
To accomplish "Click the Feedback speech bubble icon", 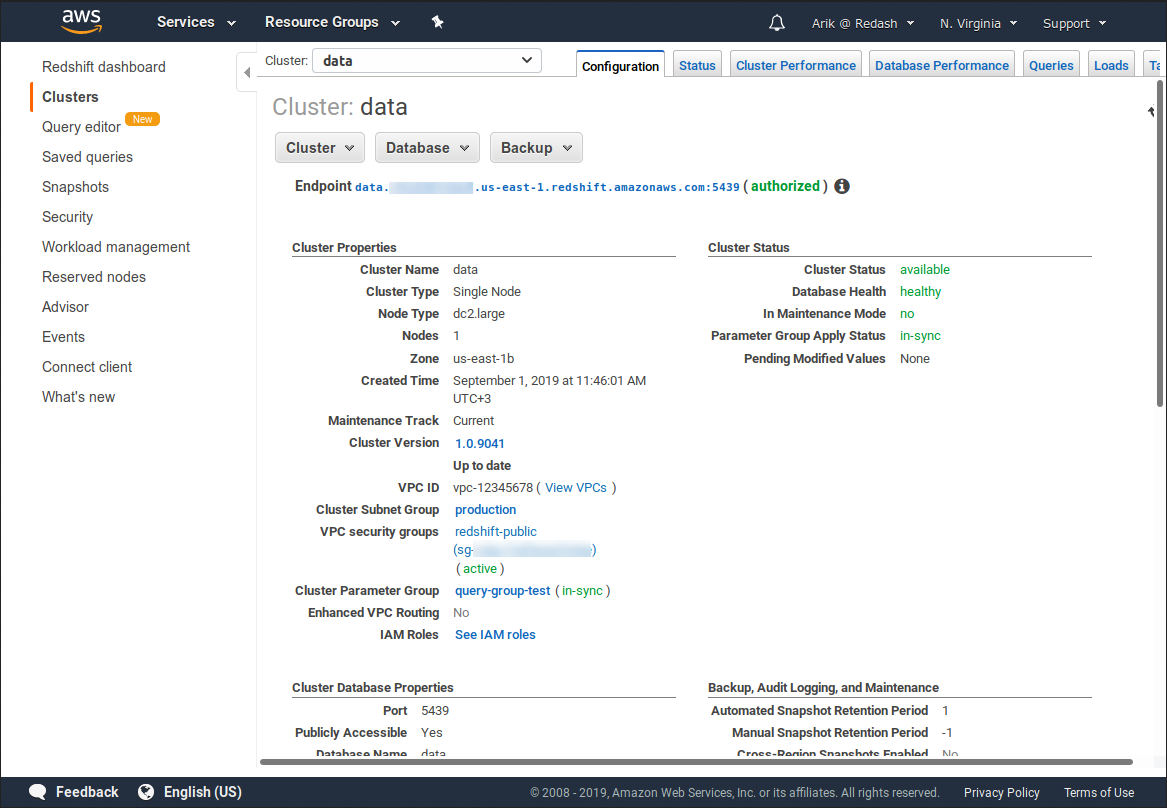I will click(x=38, y=792).
